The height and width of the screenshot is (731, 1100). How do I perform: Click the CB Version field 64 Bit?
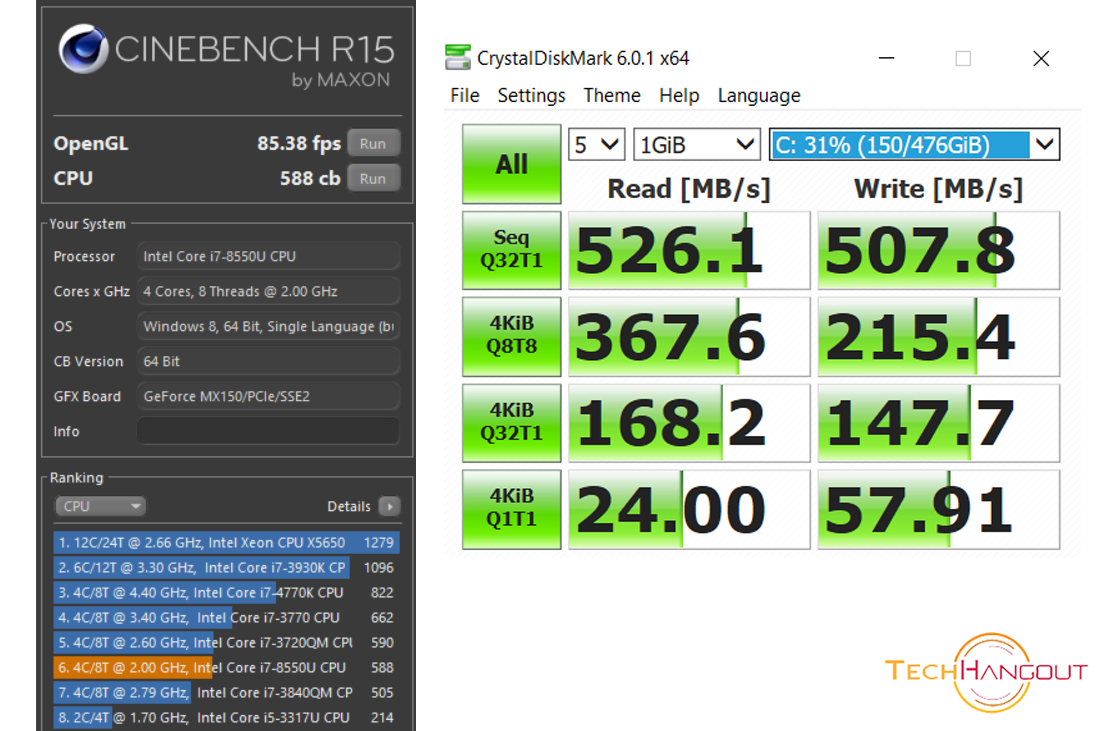[x=268, y=361]
